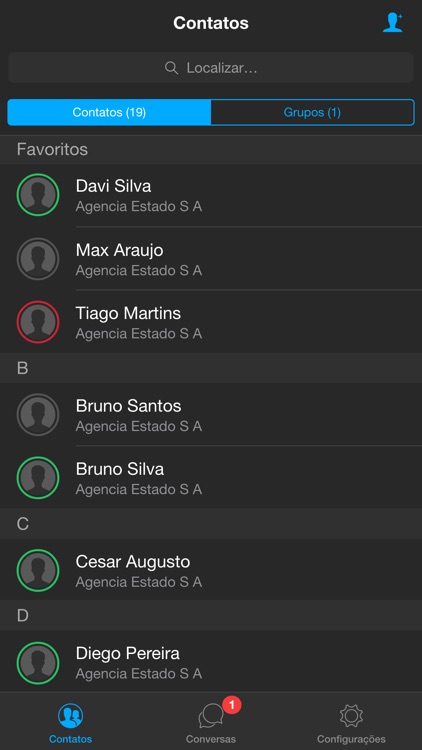
Task: Tap Diego Pereira's green-ringed avatar
Action: [x=38, y=663]
